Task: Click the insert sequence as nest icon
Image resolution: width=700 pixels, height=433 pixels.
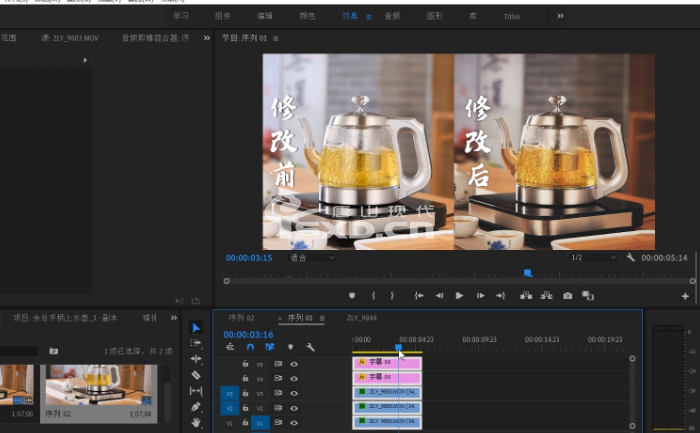Action: [x=230, y=347]
